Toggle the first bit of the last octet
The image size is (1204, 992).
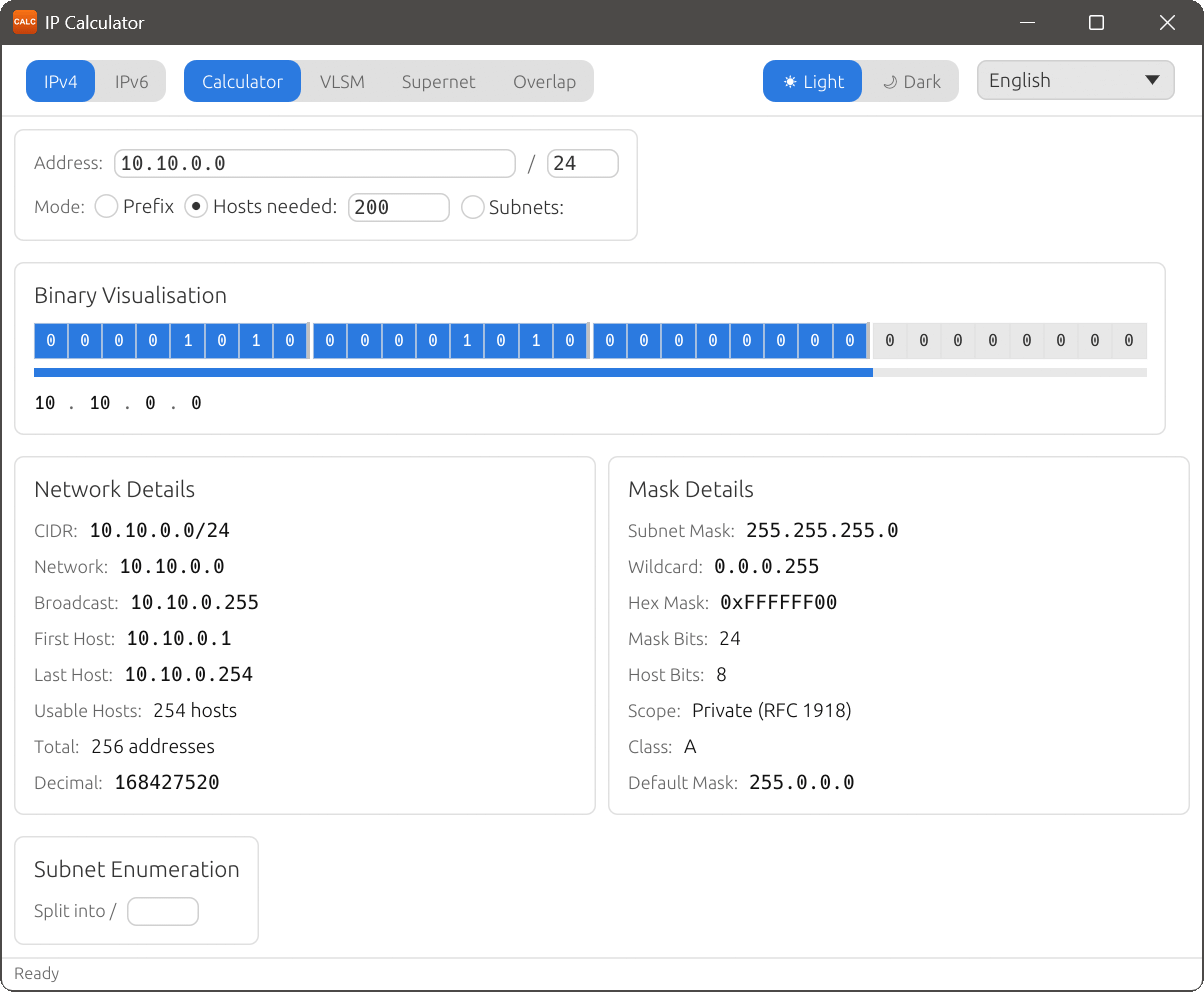pyautogui.click(x=890, y=340)
